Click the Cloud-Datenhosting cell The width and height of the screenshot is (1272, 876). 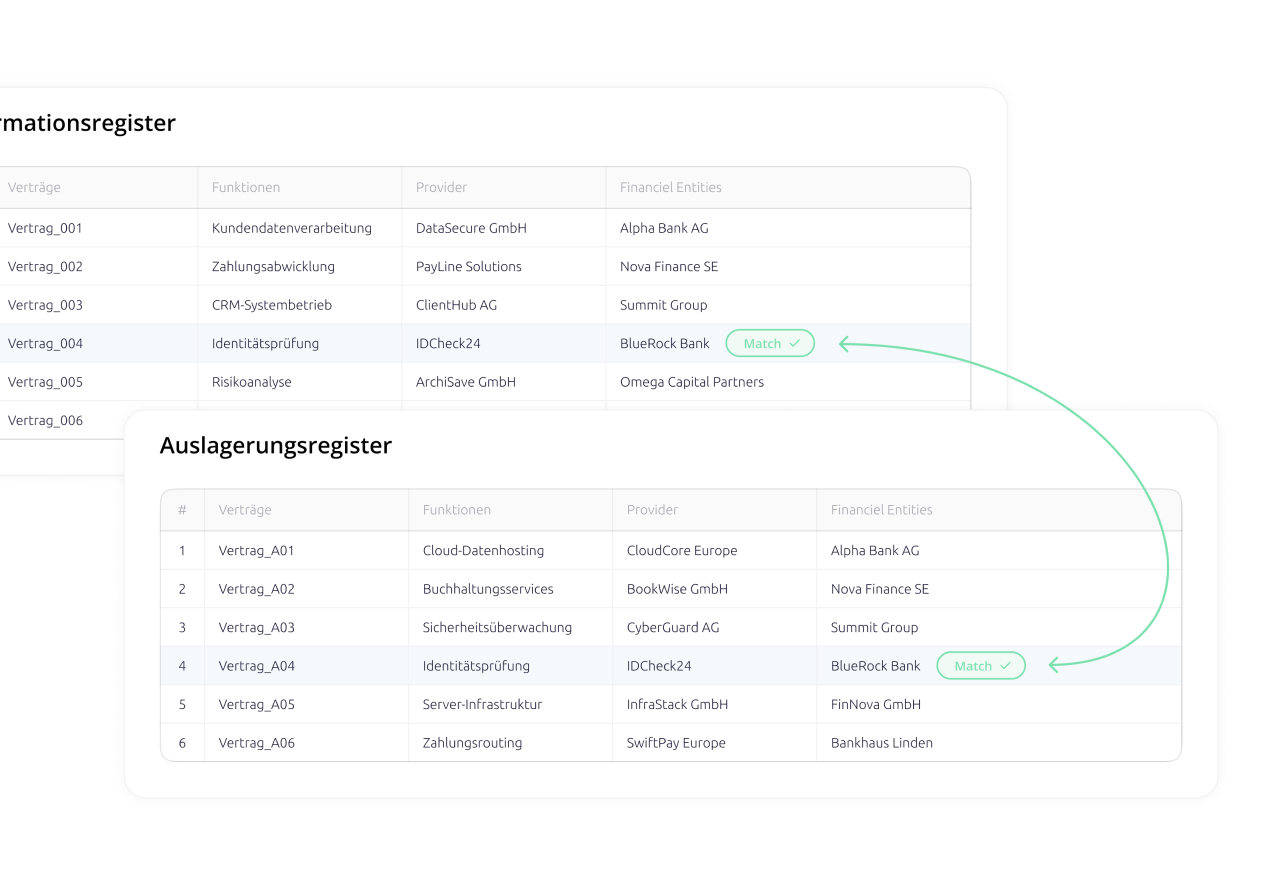click(484, 551)
